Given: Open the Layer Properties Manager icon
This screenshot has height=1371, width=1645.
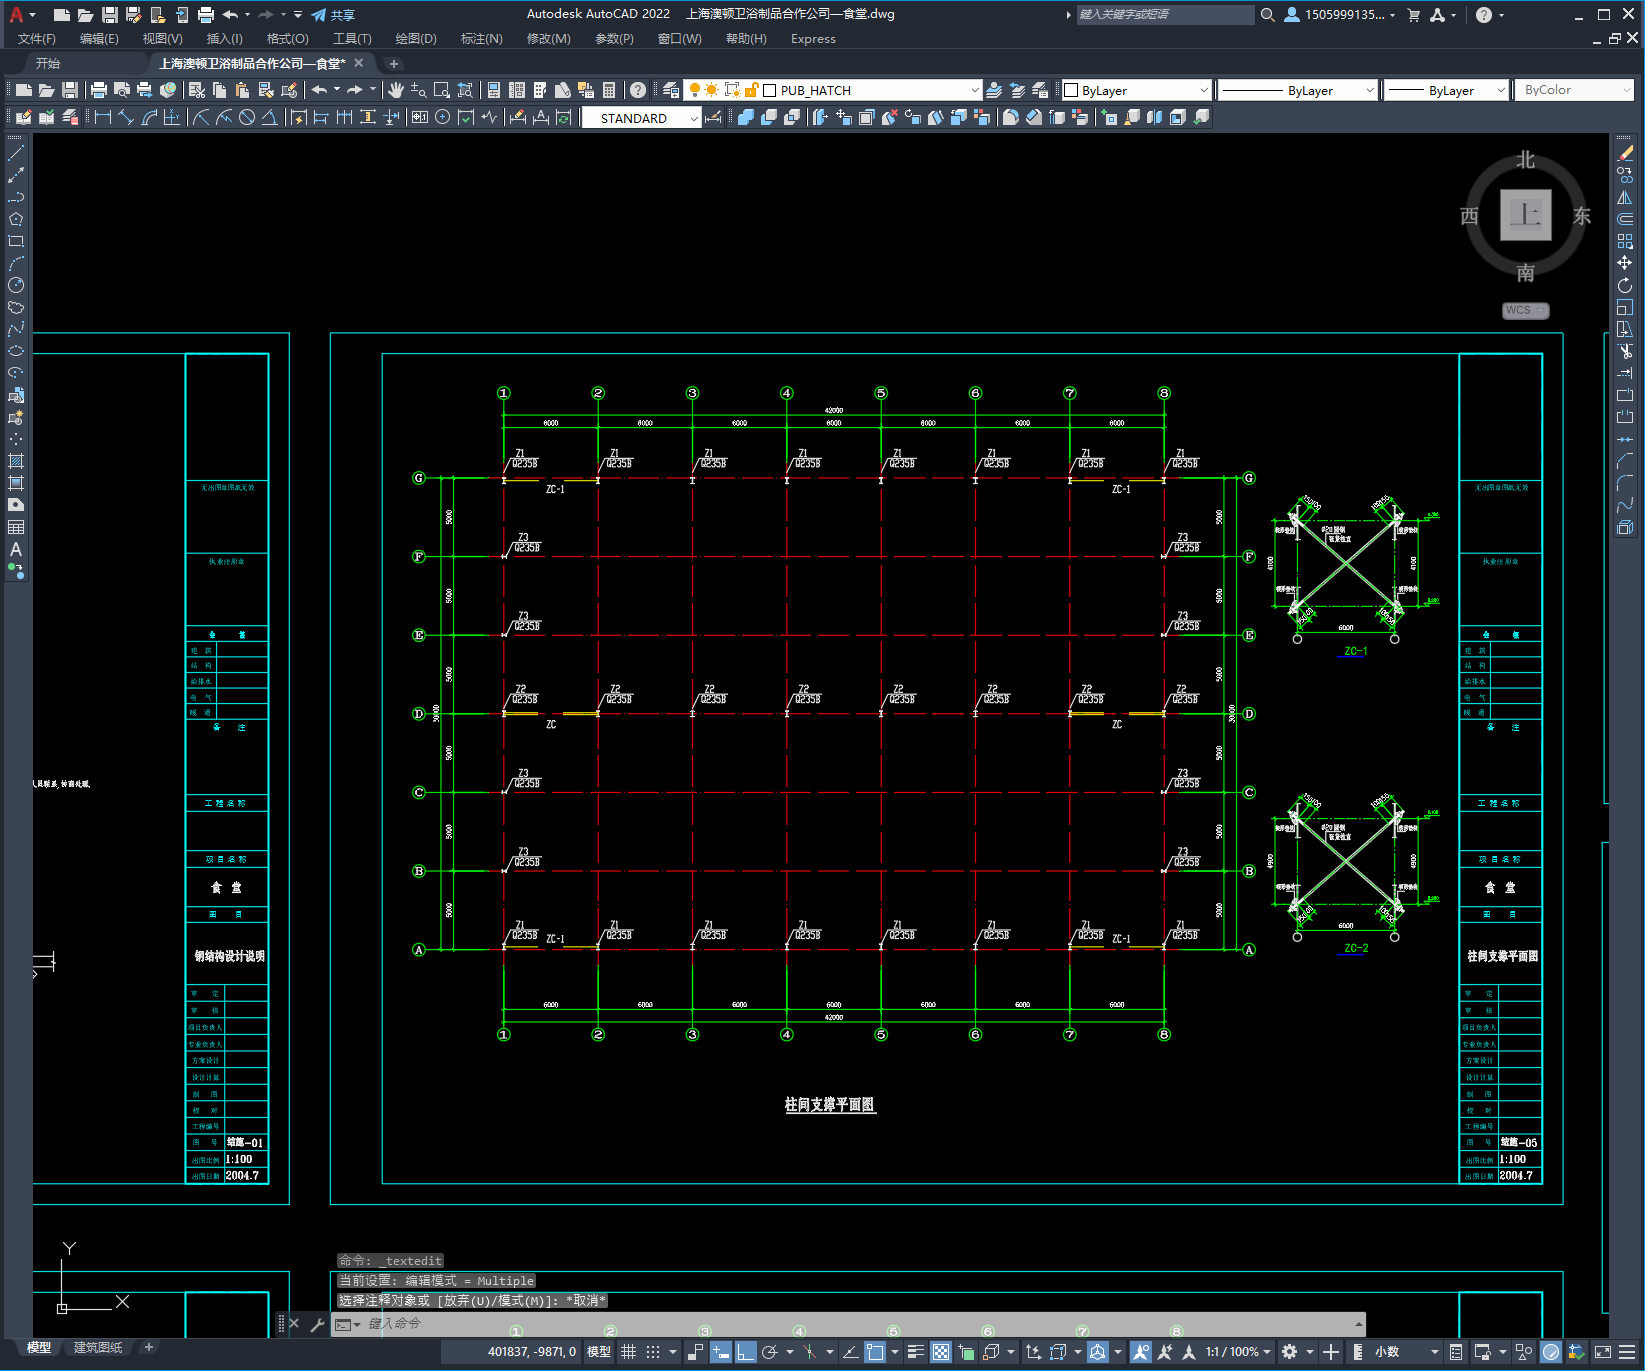Looking at the screenshot, I should click(671, 90).
